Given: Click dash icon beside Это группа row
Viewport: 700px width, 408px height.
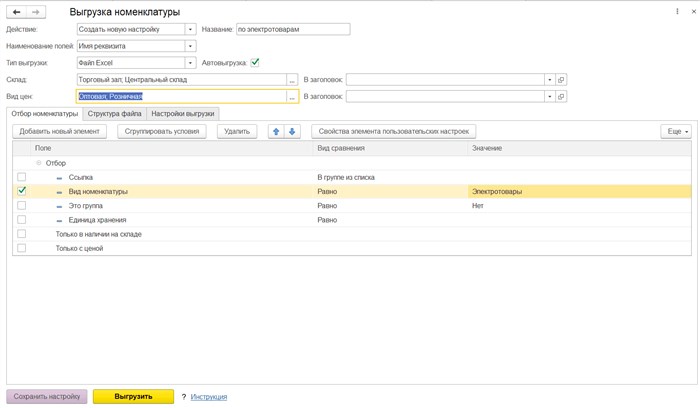Looking at the screenshot, I should pos(59,206).
